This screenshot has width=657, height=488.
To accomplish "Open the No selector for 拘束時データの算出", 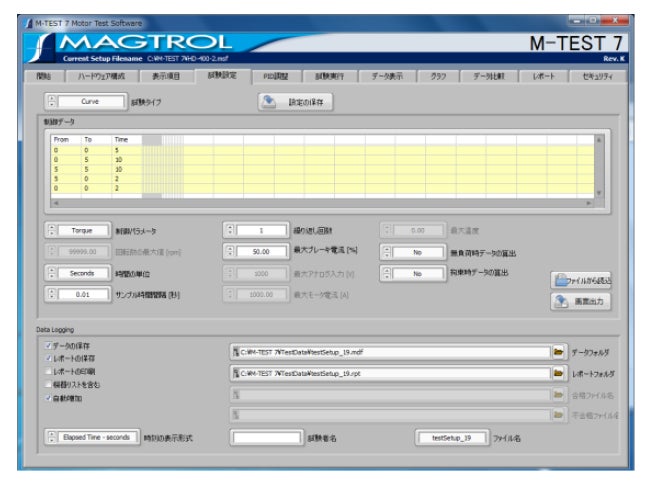I will click(413, 274).
